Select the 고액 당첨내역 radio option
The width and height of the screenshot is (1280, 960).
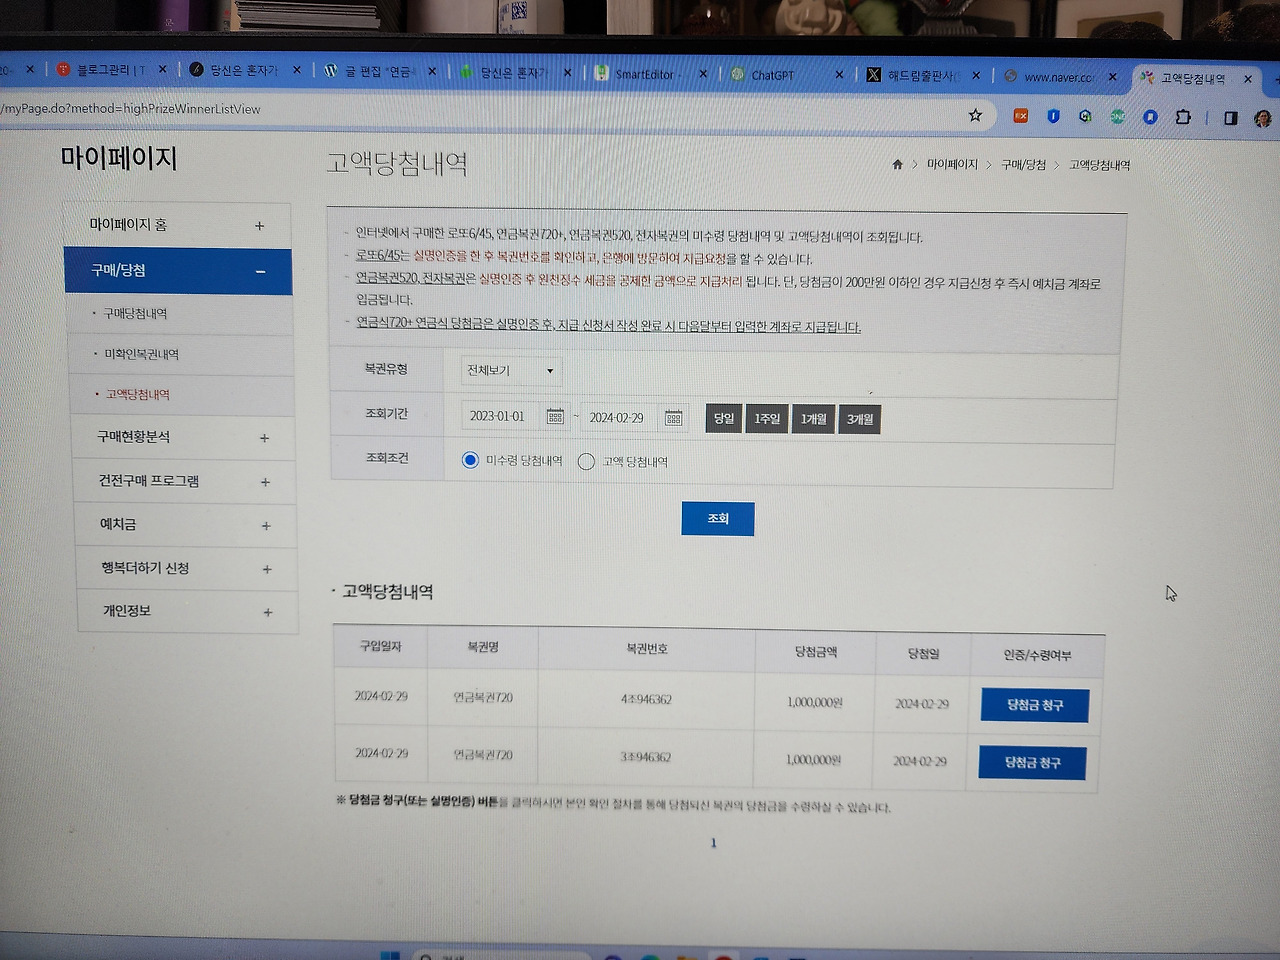point(586,461)
